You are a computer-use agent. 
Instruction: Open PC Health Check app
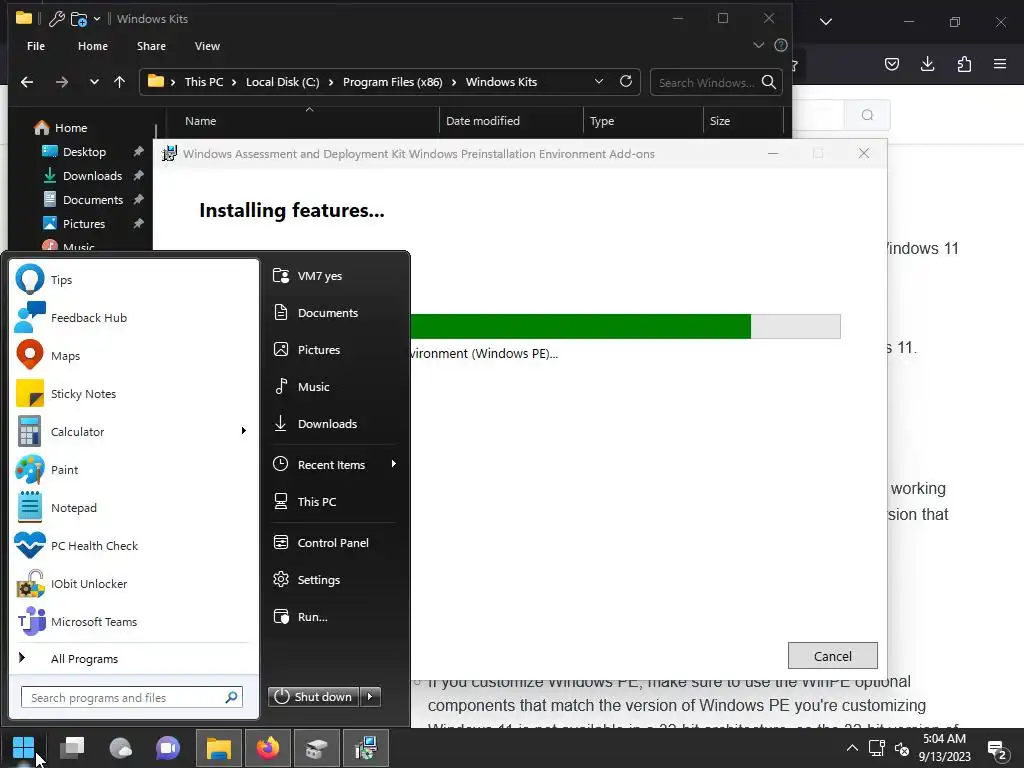point(134,545)
